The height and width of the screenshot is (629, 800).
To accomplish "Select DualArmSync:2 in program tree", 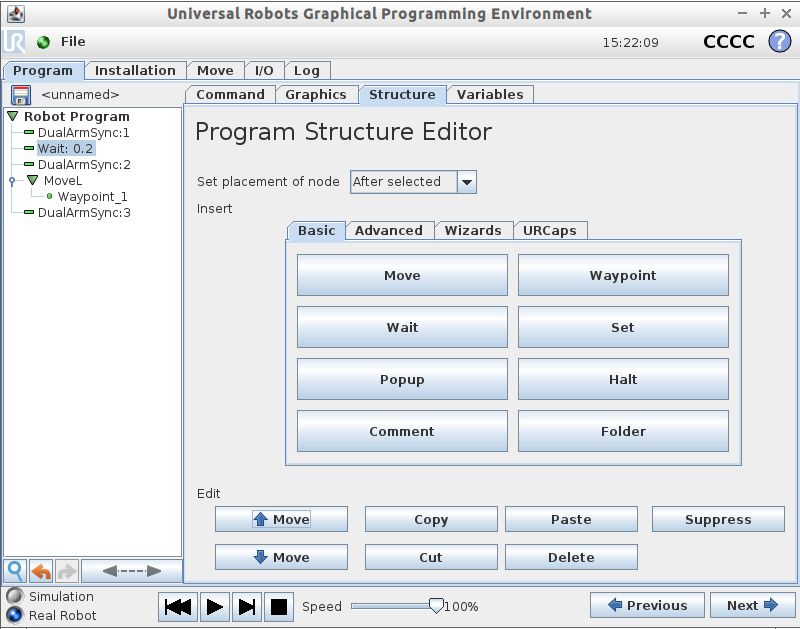I will tap(84, 164).
